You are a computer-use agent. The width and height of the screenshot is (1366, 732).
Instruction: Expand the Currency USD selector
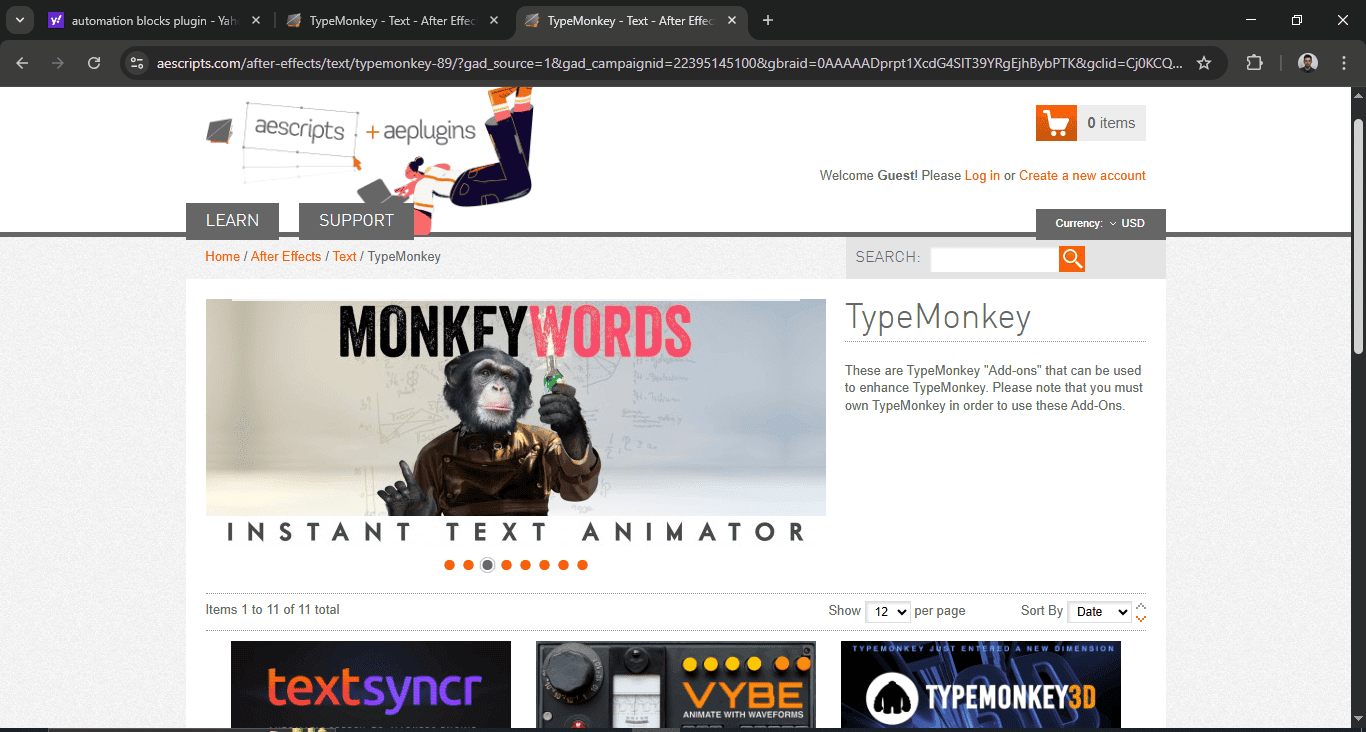[x=1101, y=223]
